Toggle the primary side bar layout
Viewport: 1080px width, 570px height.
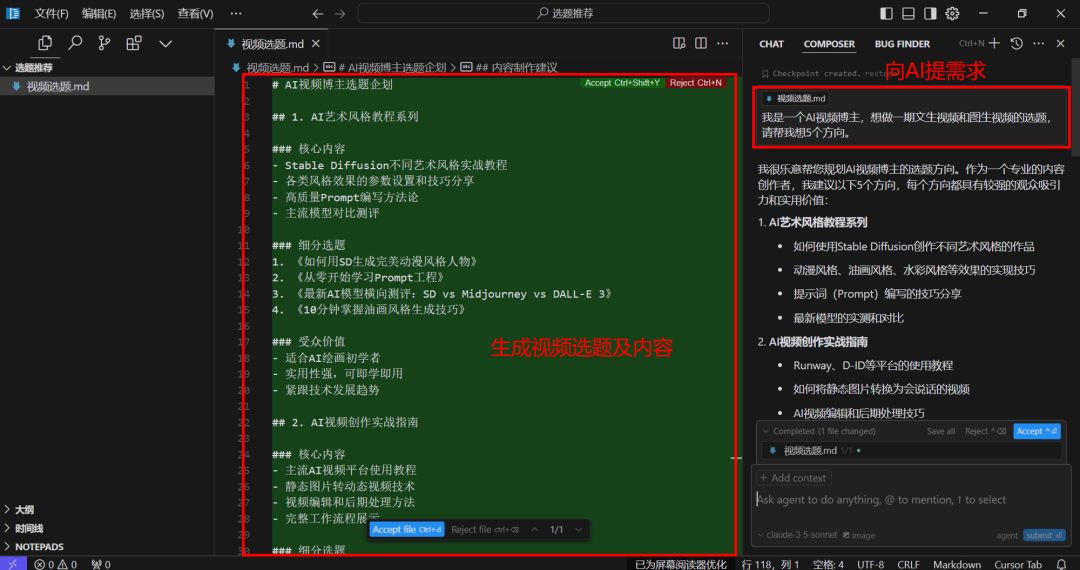[887, 14]
